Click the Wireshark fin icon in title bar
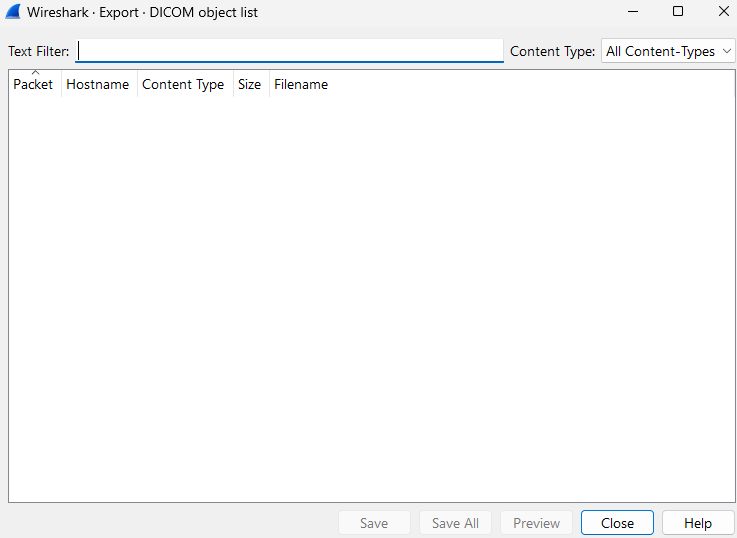 click(13, 12)
